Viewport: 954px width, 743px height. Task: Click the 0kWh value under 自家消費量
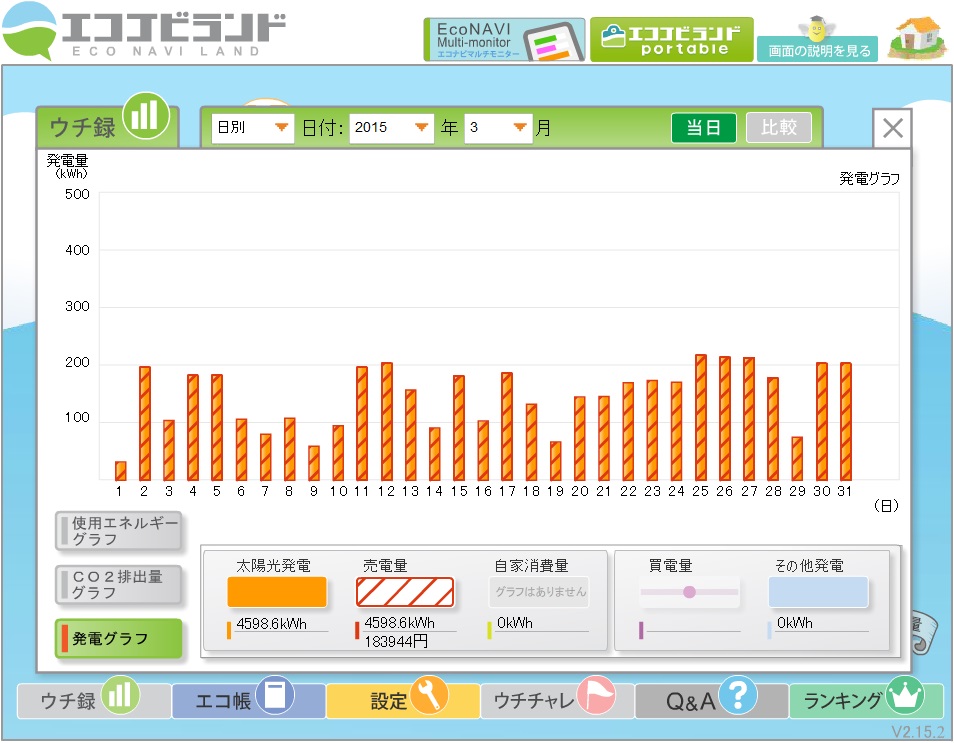(515, 623)
